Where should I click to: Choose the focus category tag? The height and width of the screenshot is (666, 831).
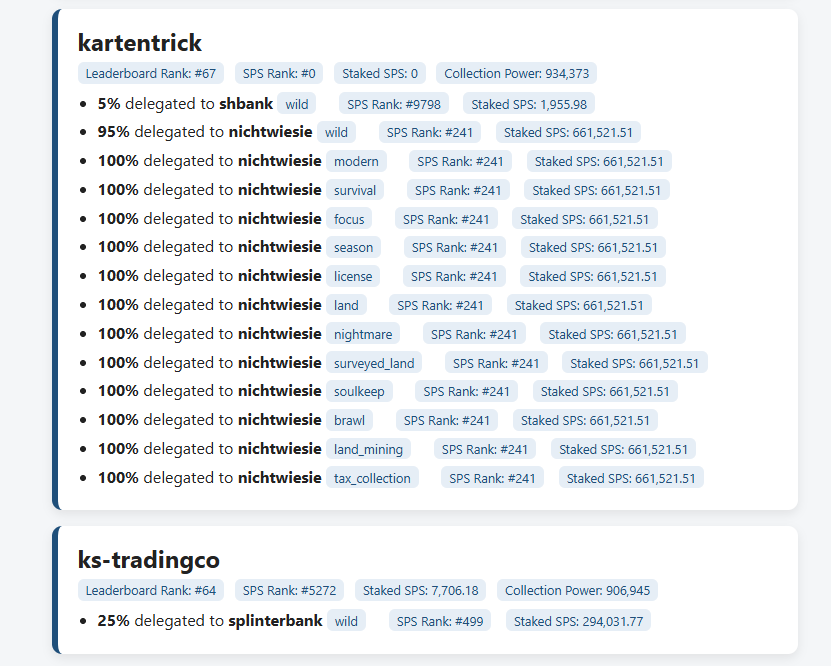coord(349,219)
